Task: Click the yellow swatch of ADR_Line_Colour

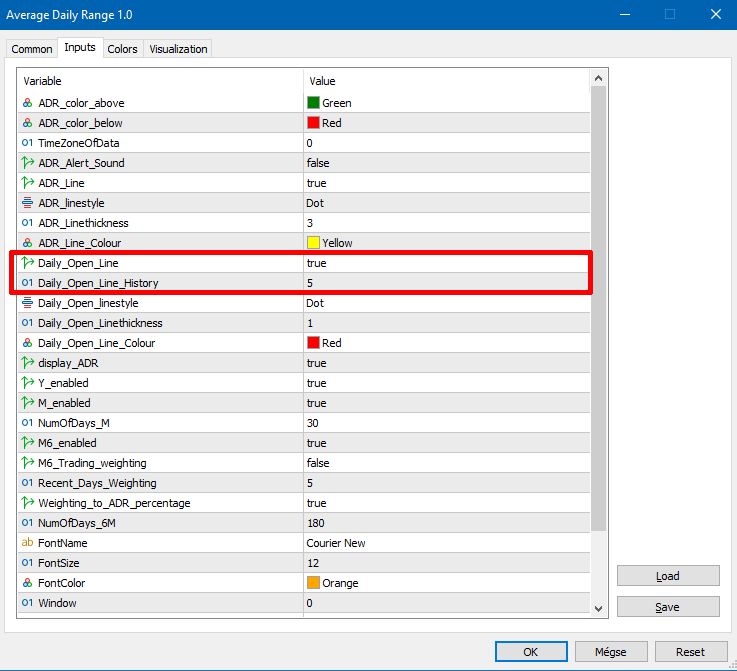Action: pos(313,243)
